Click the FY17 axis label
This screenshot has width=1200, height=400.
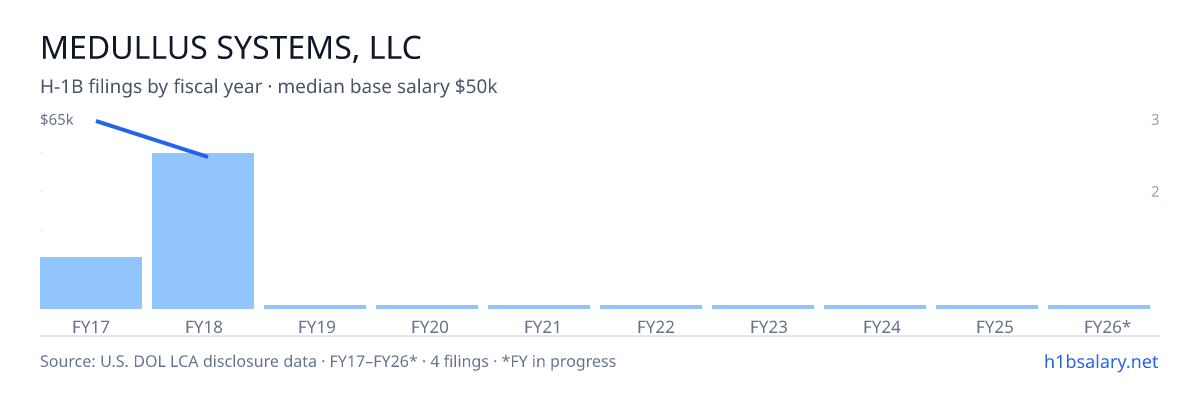click(91, 326)
